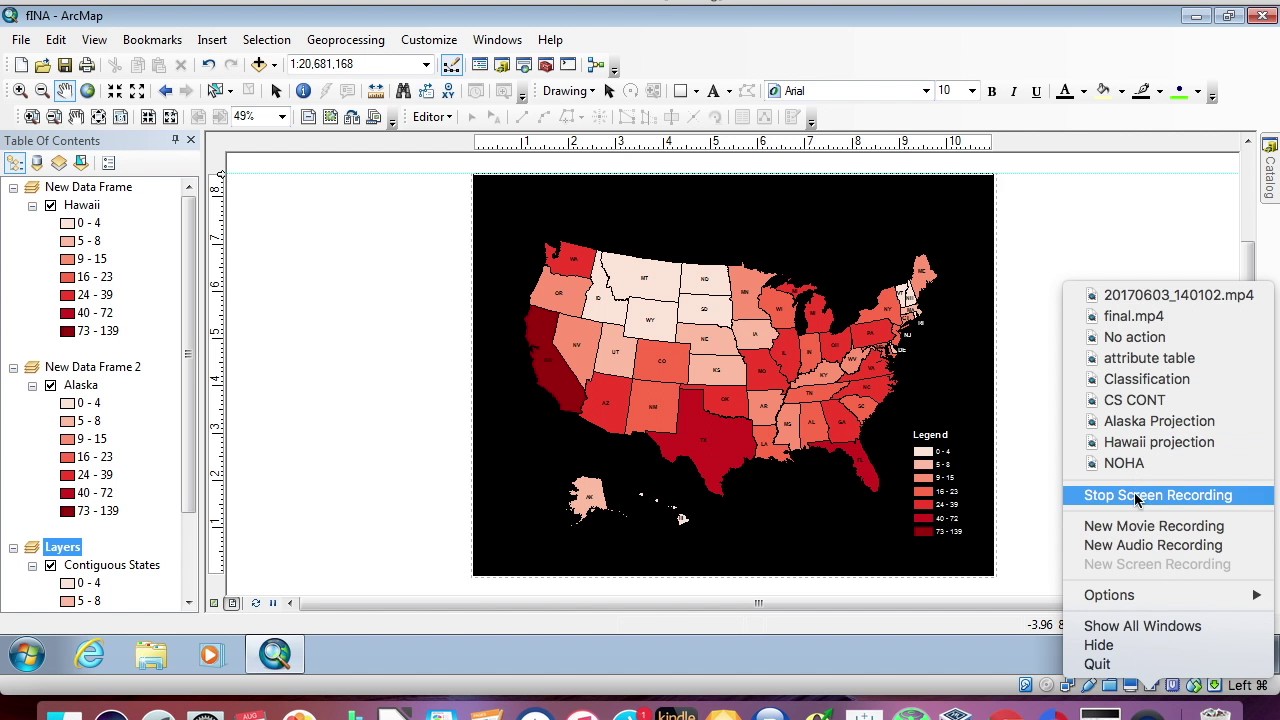Open the Bookmarks menu

pyautogui.click(x=152, y=40)
